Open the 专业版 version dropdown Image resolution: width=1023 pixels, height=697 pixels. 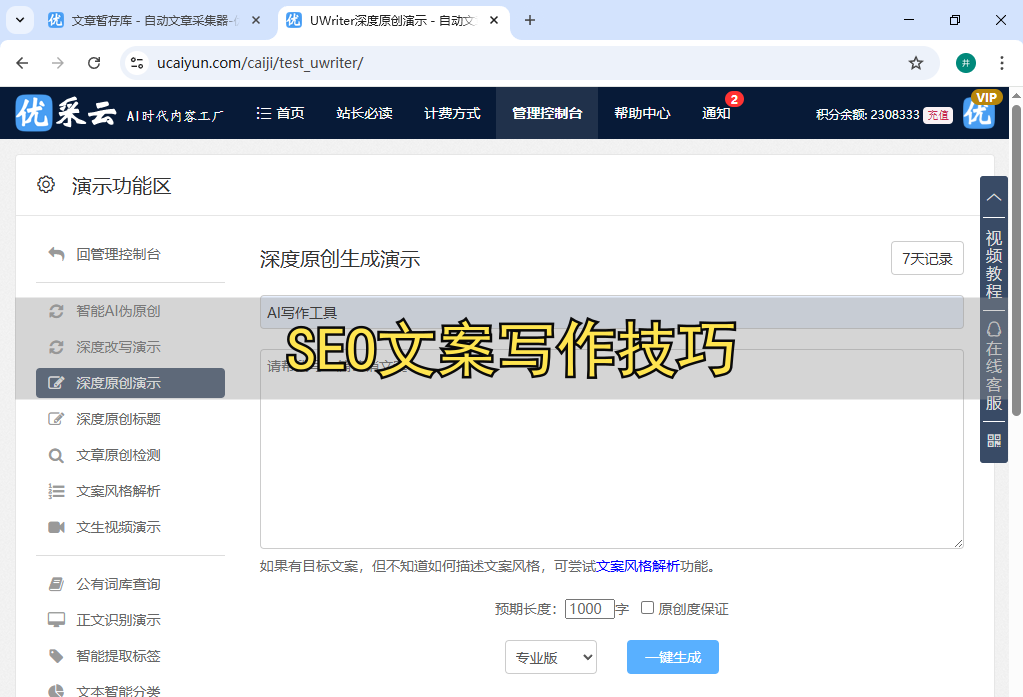551,657
